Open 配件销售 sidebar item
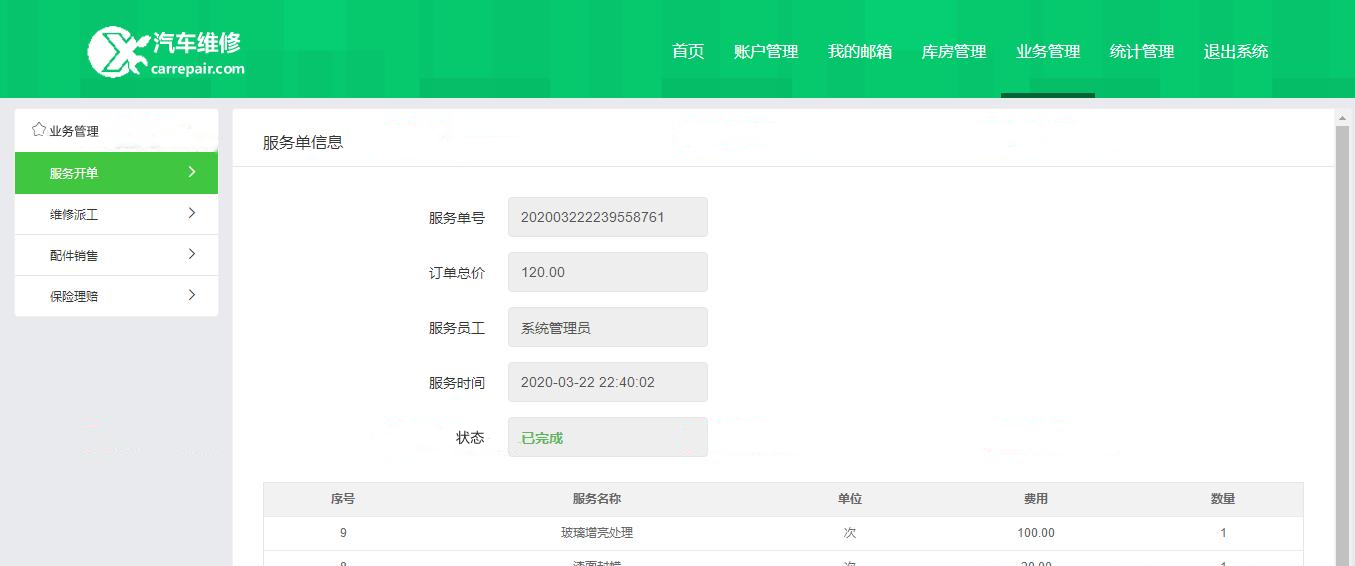 pos(116,255)
